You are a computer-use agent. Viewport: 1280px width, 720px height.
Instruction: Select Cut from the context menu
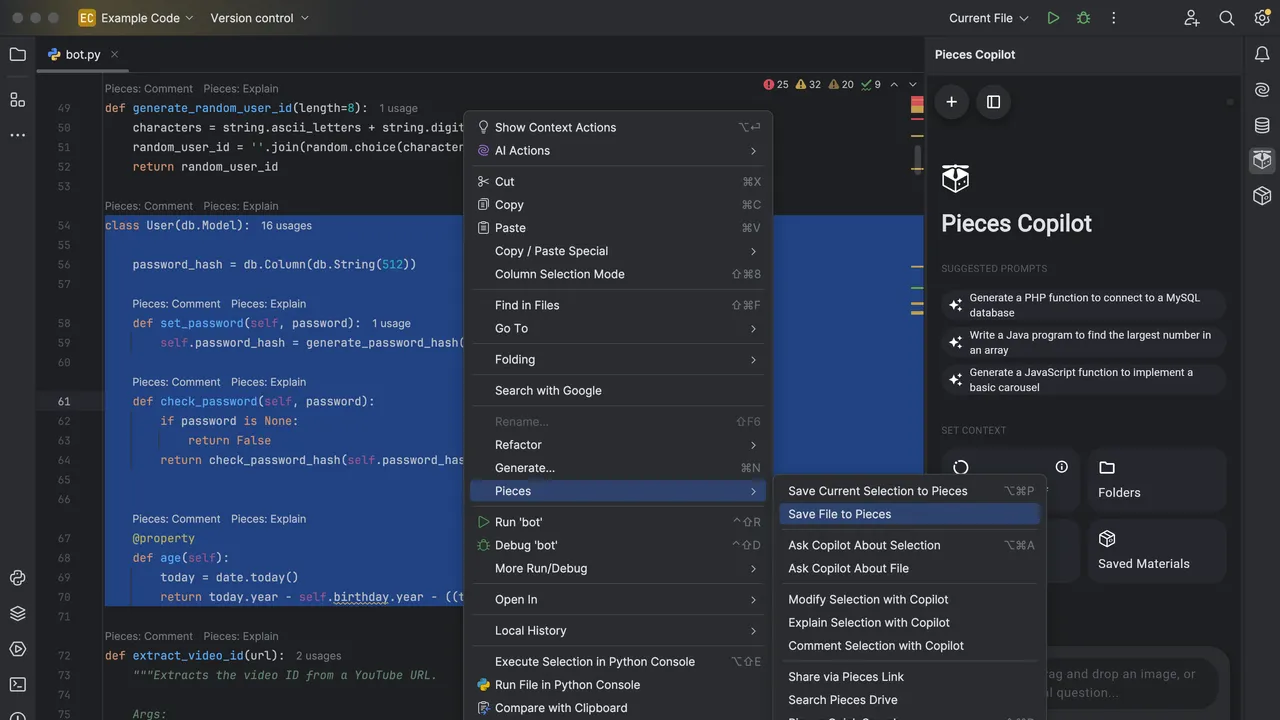click(619, 181)
